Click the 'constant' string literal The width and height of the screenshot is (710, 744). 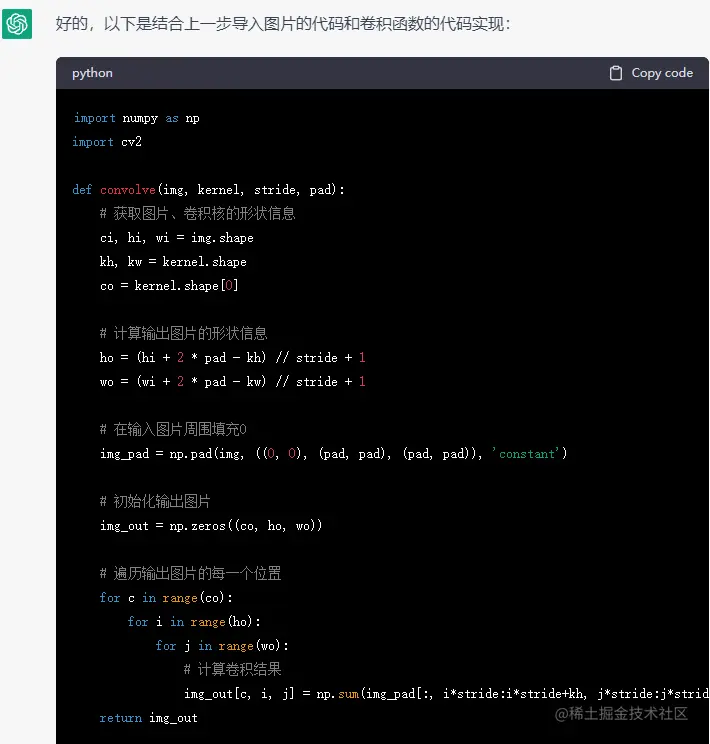click(527, 454)
